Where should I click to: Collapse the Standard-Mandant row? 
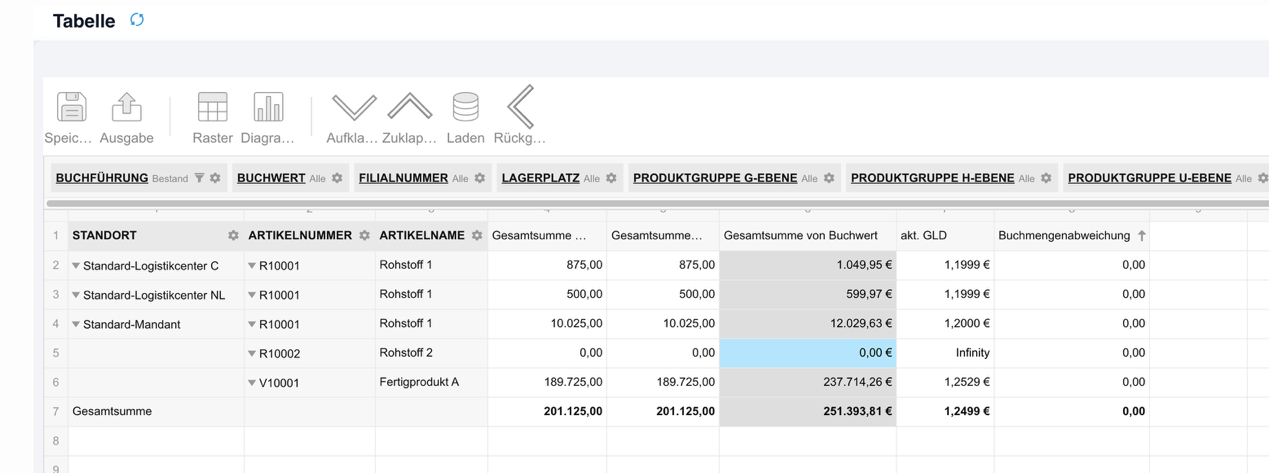pos(76,325)
